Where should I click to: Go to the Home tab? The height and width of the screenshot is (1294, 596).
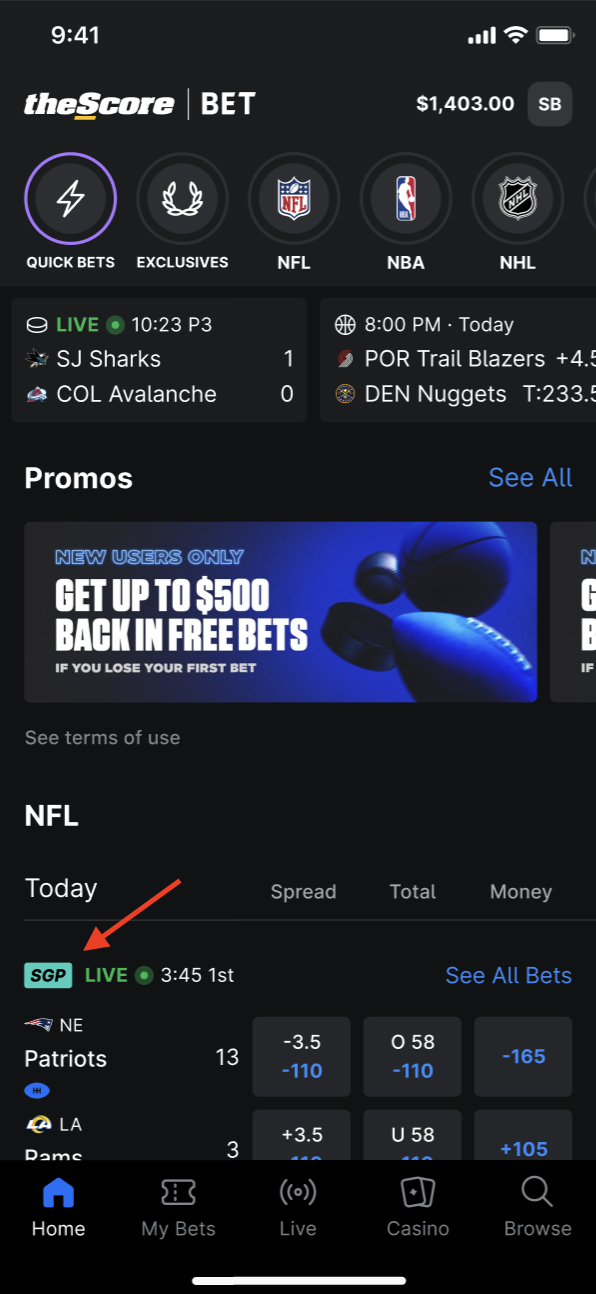[x=58, y=1208]
